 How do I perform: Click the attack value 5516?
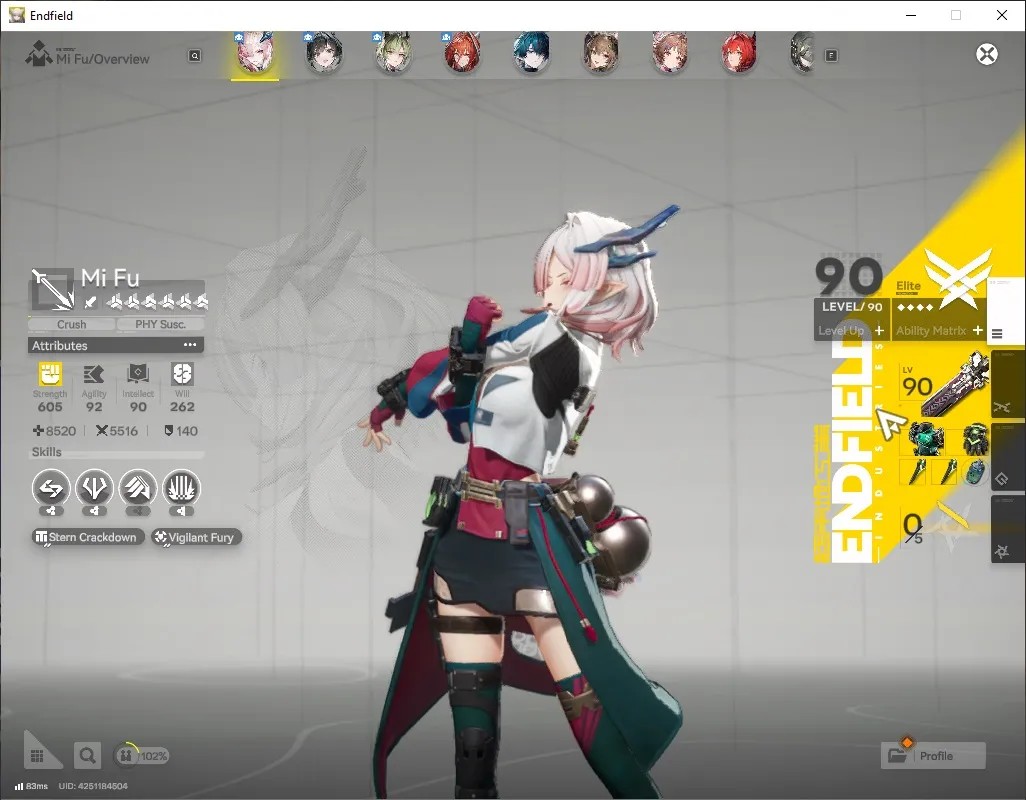(x=117, y=431)
